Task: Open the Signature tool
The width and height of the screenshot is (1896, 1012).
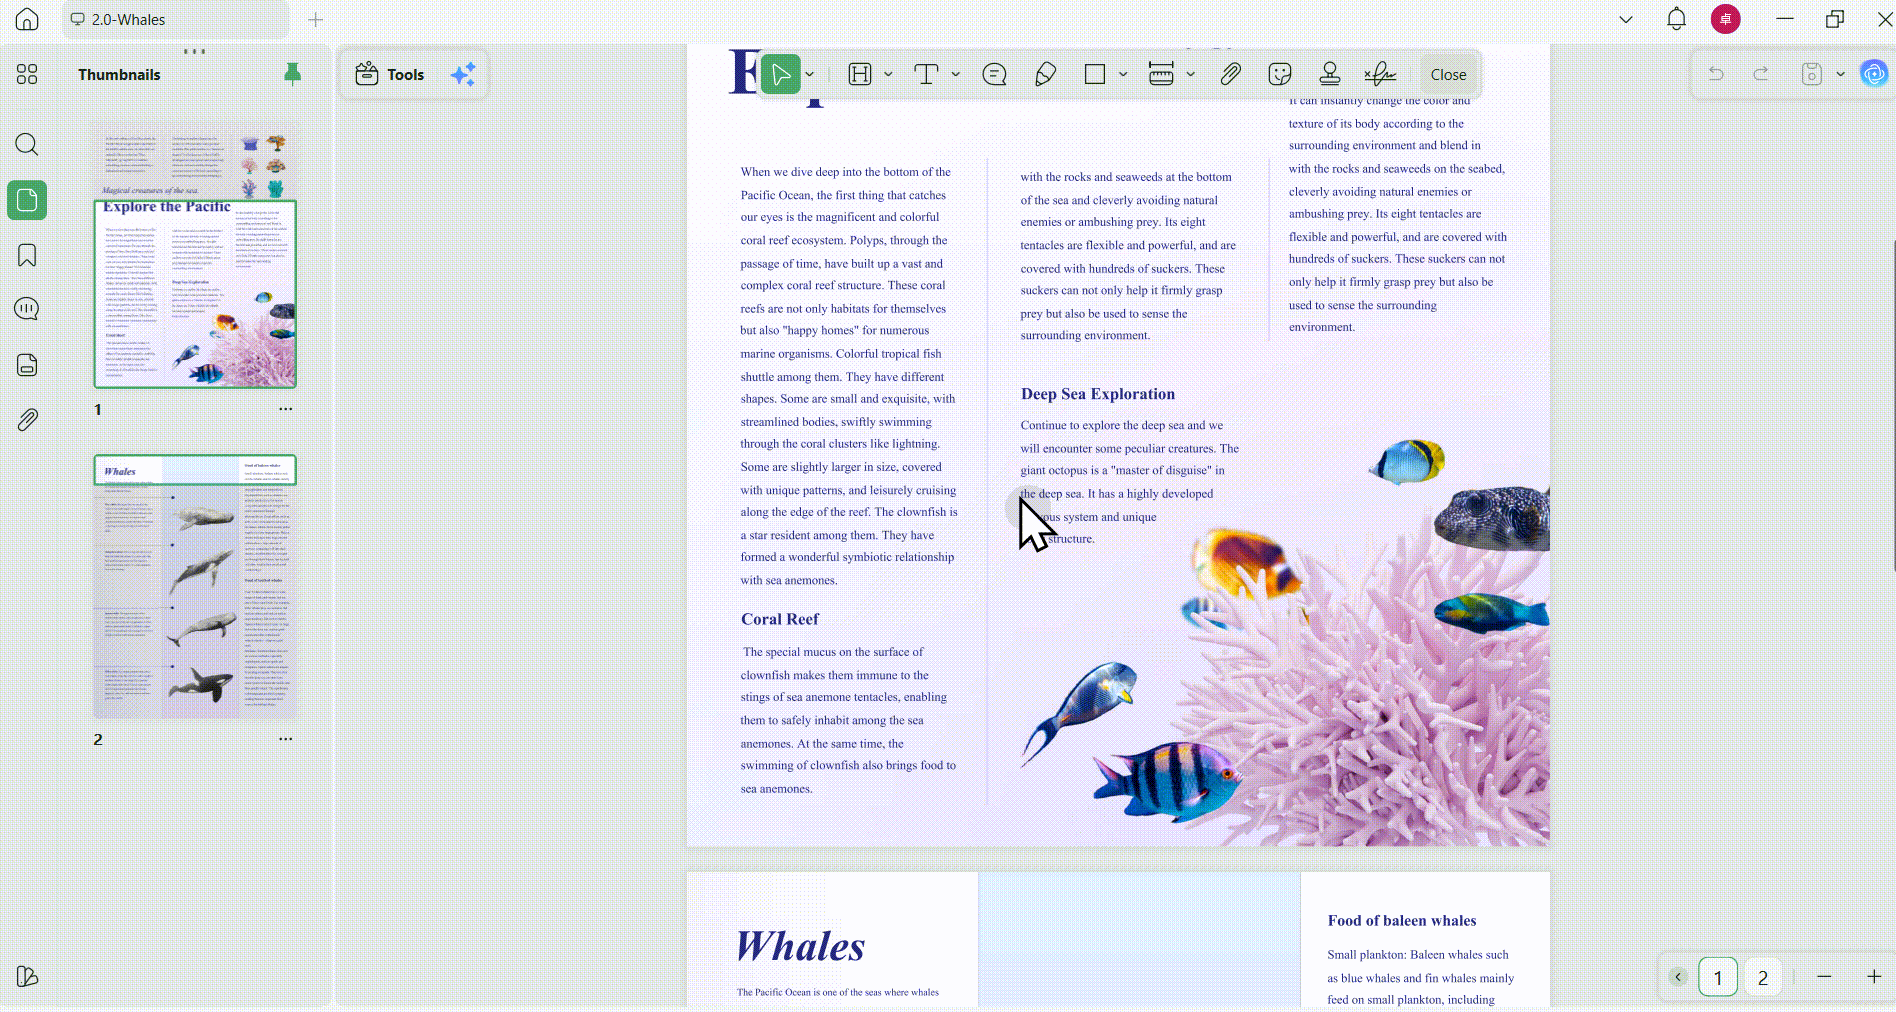Action: tap(1380, 74)
